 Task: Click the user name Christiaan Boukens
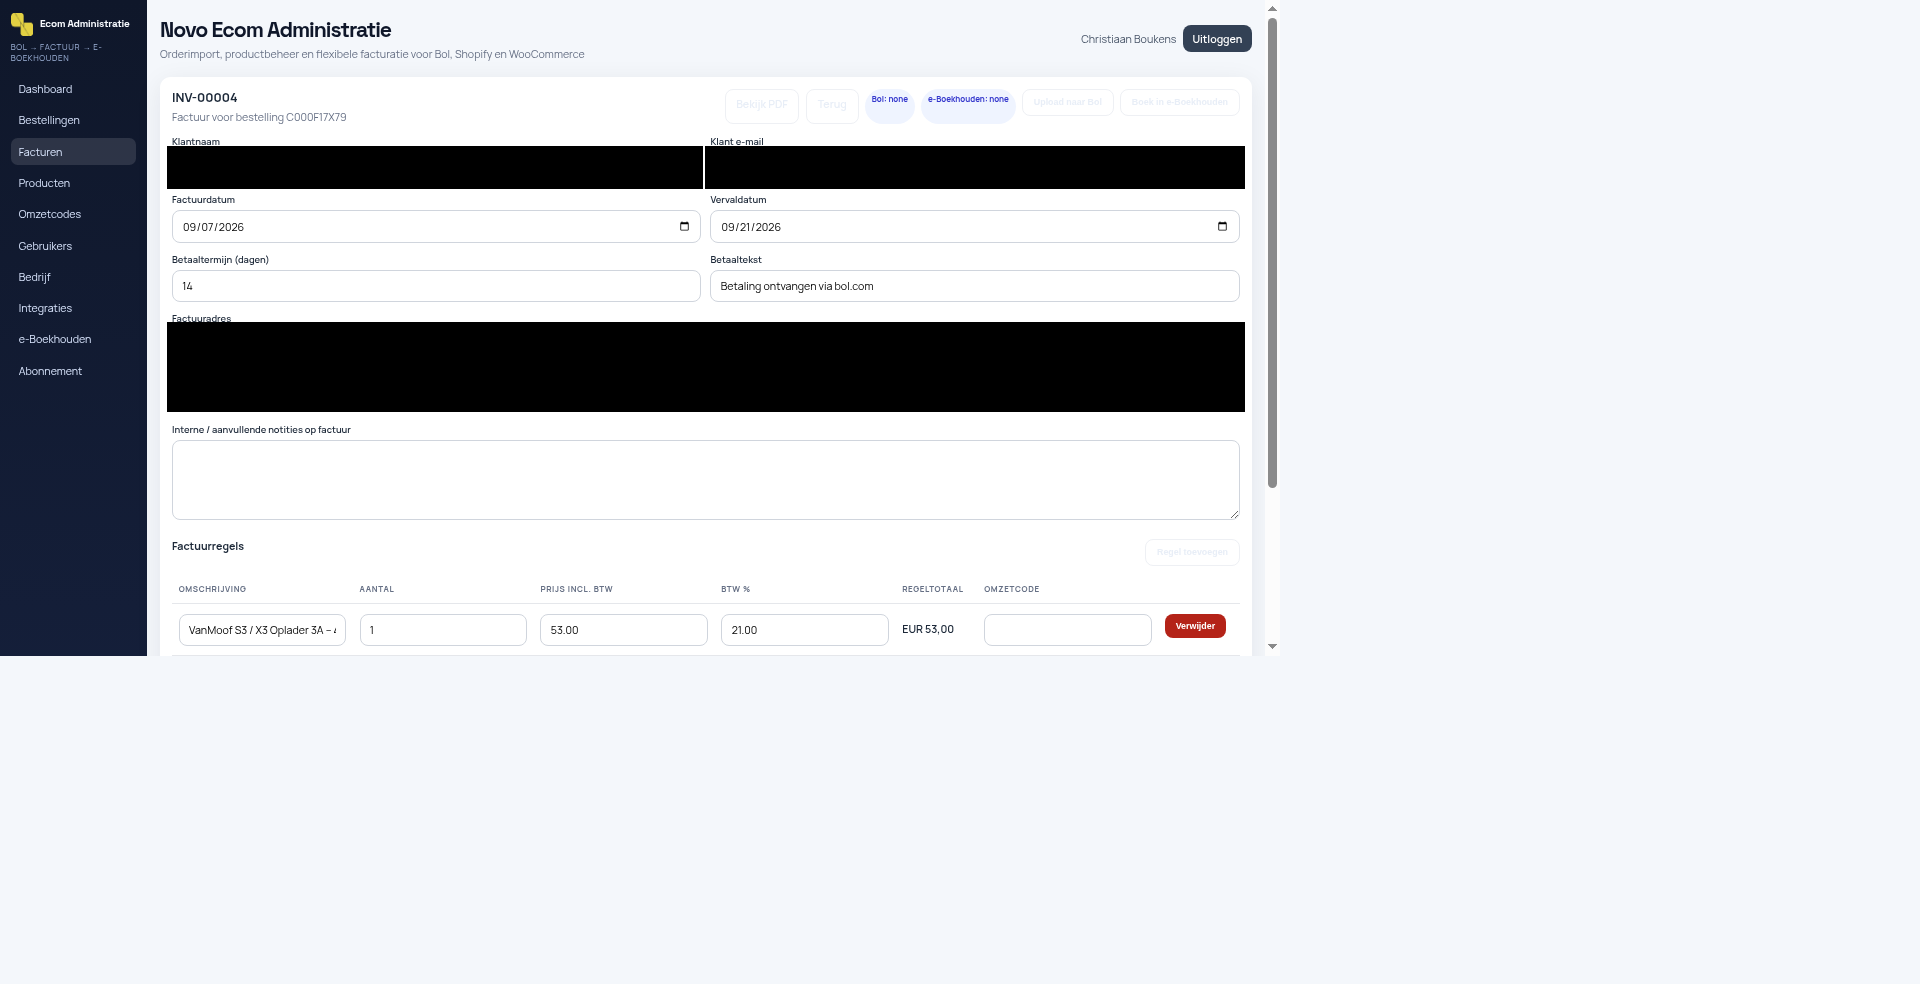coord(1128,39)
